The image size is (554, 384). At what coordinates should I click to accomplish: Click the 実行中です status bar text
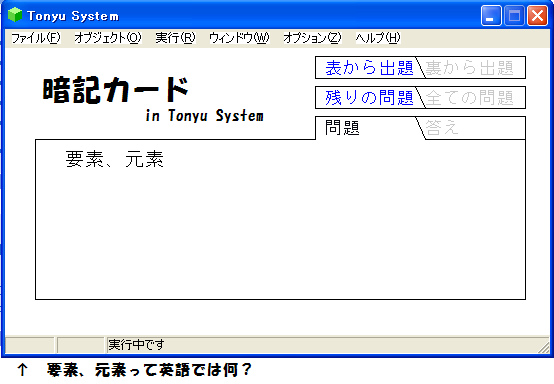[x=136, y=344]
